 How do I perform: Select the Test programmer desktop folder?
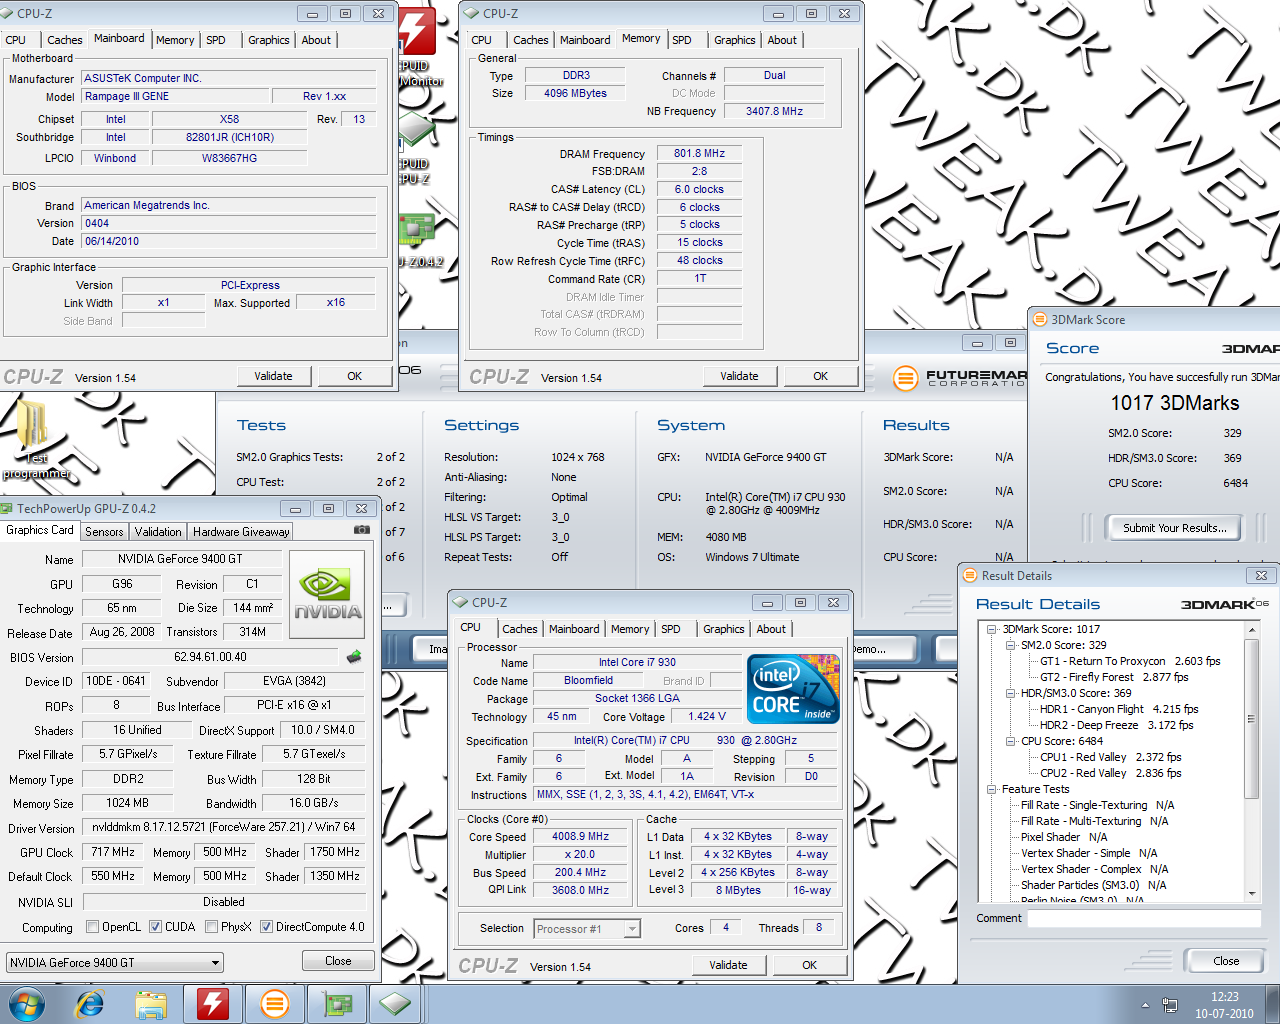tap(35, 440)
